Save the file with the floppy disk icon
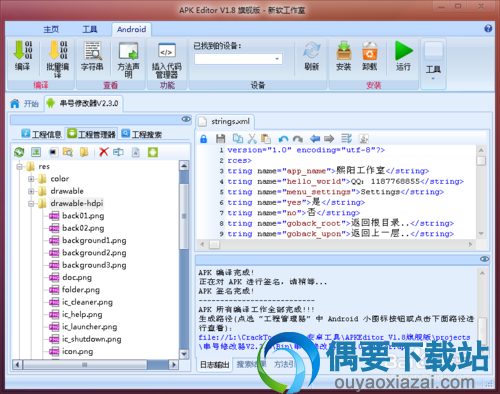500x394 pixels. click(x=220, y=138)
